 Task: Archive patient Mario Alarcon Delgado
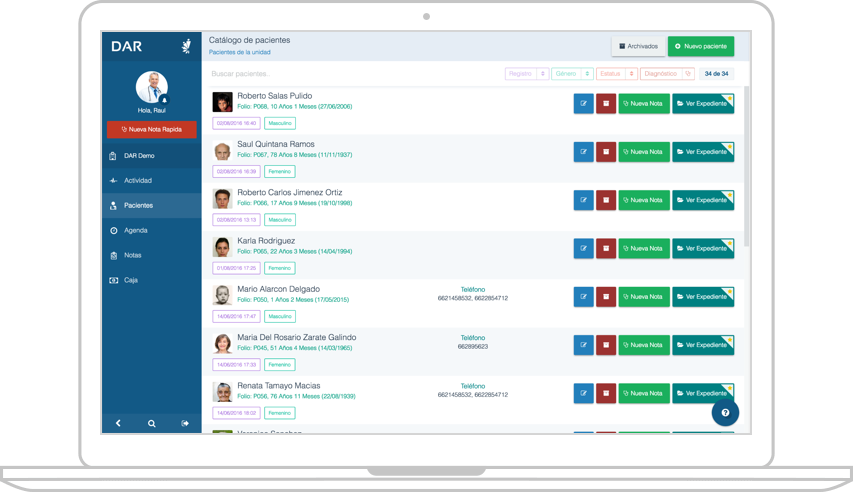tap(606, 296)
